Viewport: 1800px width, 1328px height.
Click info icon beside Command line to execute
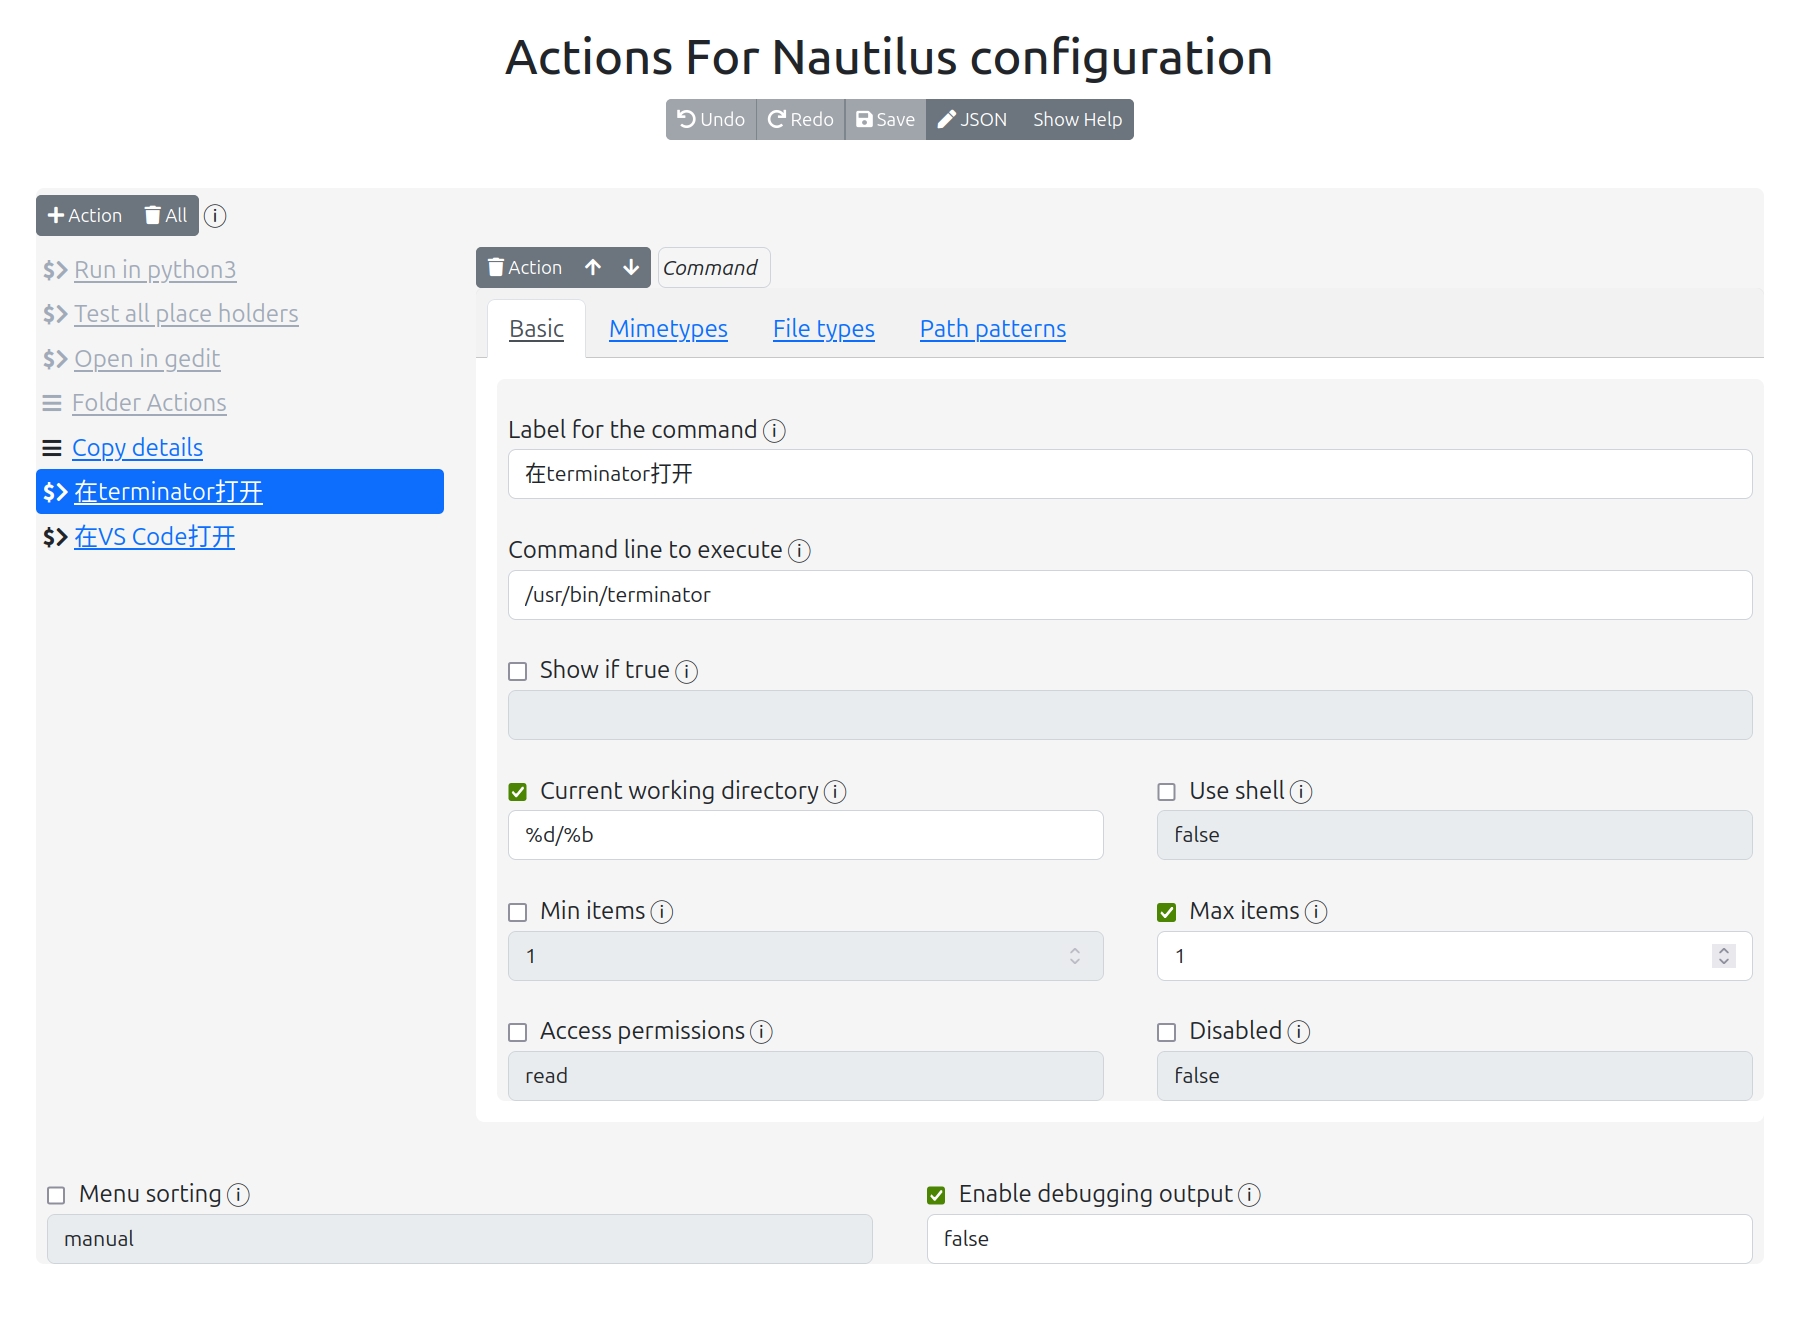pos(799,551)
